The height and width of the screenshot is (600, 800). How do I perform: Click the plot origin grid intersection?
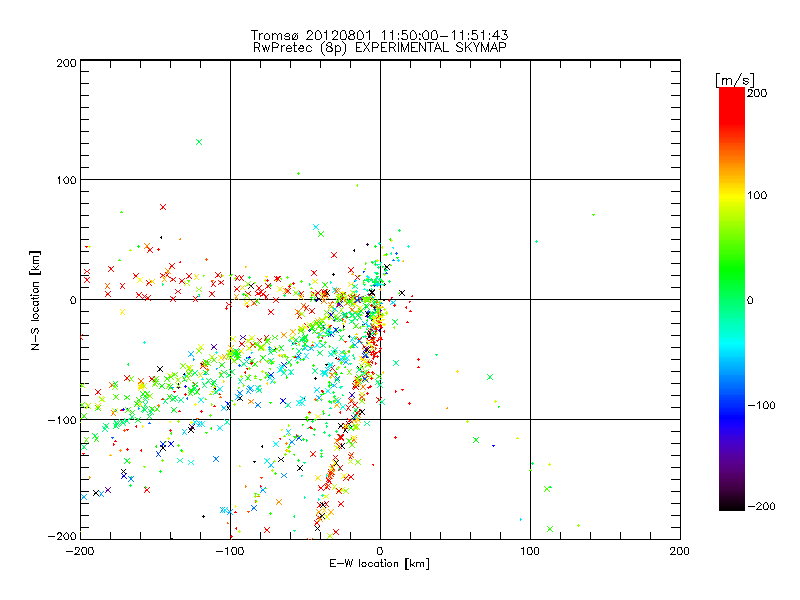point(380,299)
